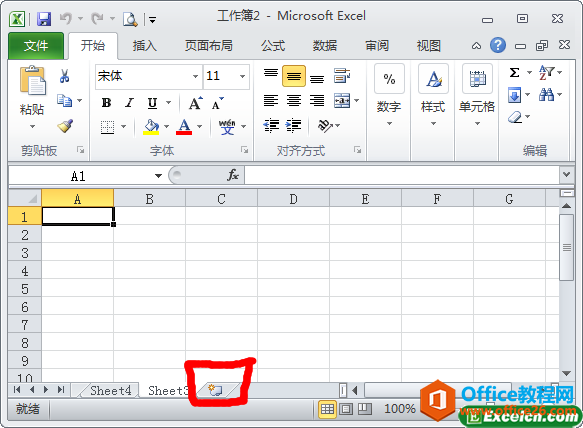Viewport: 583px width, 428px height.
Task: Select the Sheet4 worksheet tab
Action: point(110,390)
